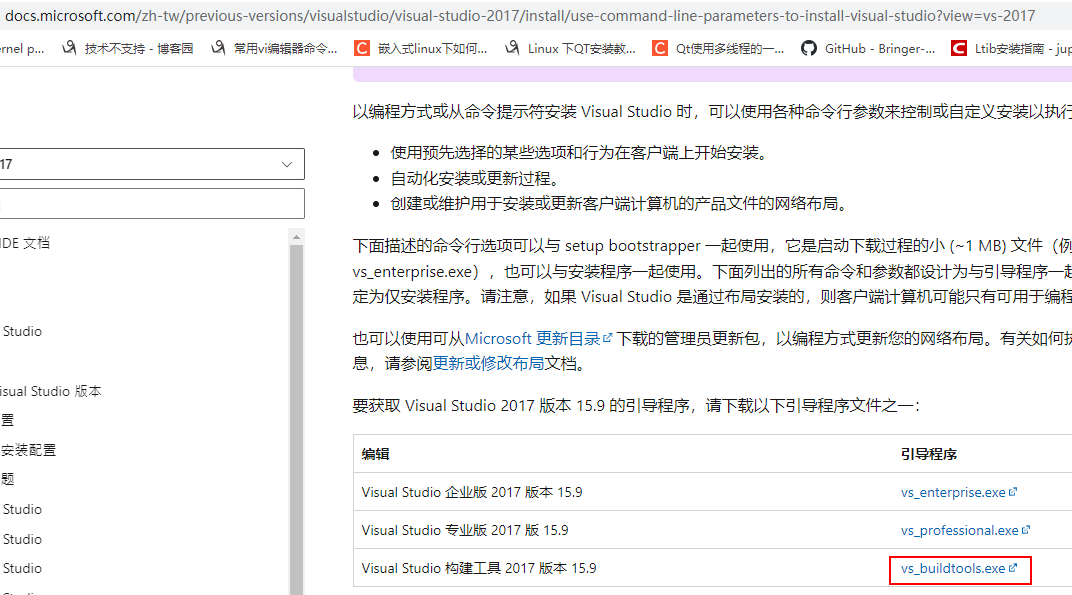Click the sidebar scrollbar thumb
Viewport: 1072px width, 595px height.
pos(296,419)
